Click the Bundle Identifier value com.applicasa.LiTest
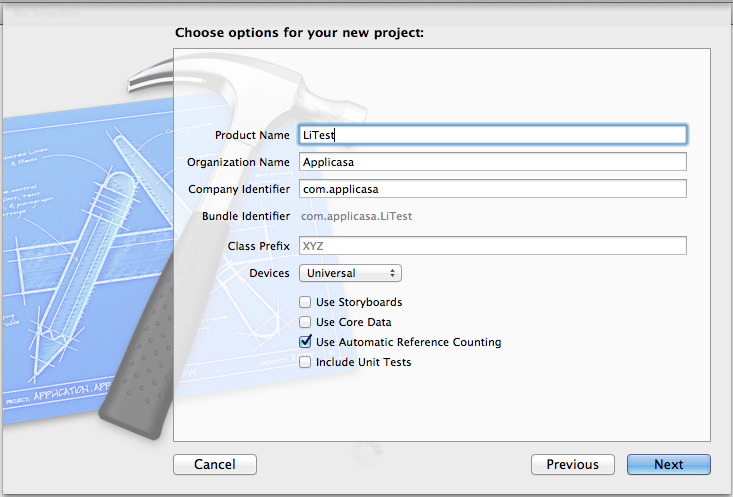733x497 pixels. [x=357, y=216]
